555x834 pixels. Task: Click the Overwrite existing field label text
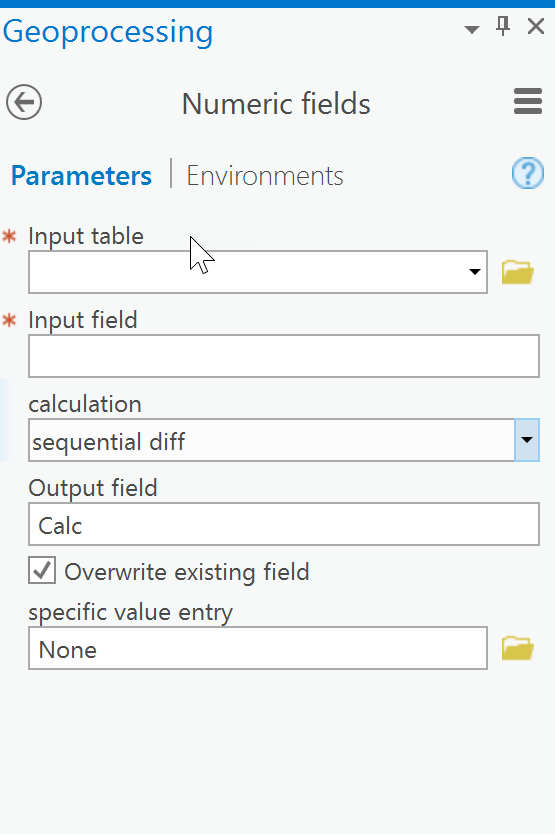click(x=187, y=572)
